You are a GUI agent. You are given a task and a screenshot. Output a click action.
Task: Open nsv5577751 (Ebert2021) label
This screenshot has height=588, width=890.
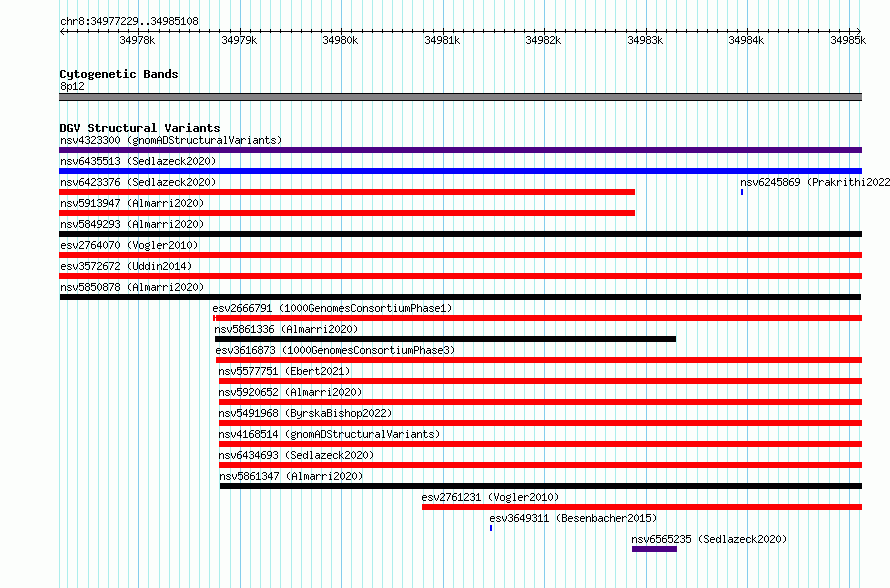(x=284, y=371)
